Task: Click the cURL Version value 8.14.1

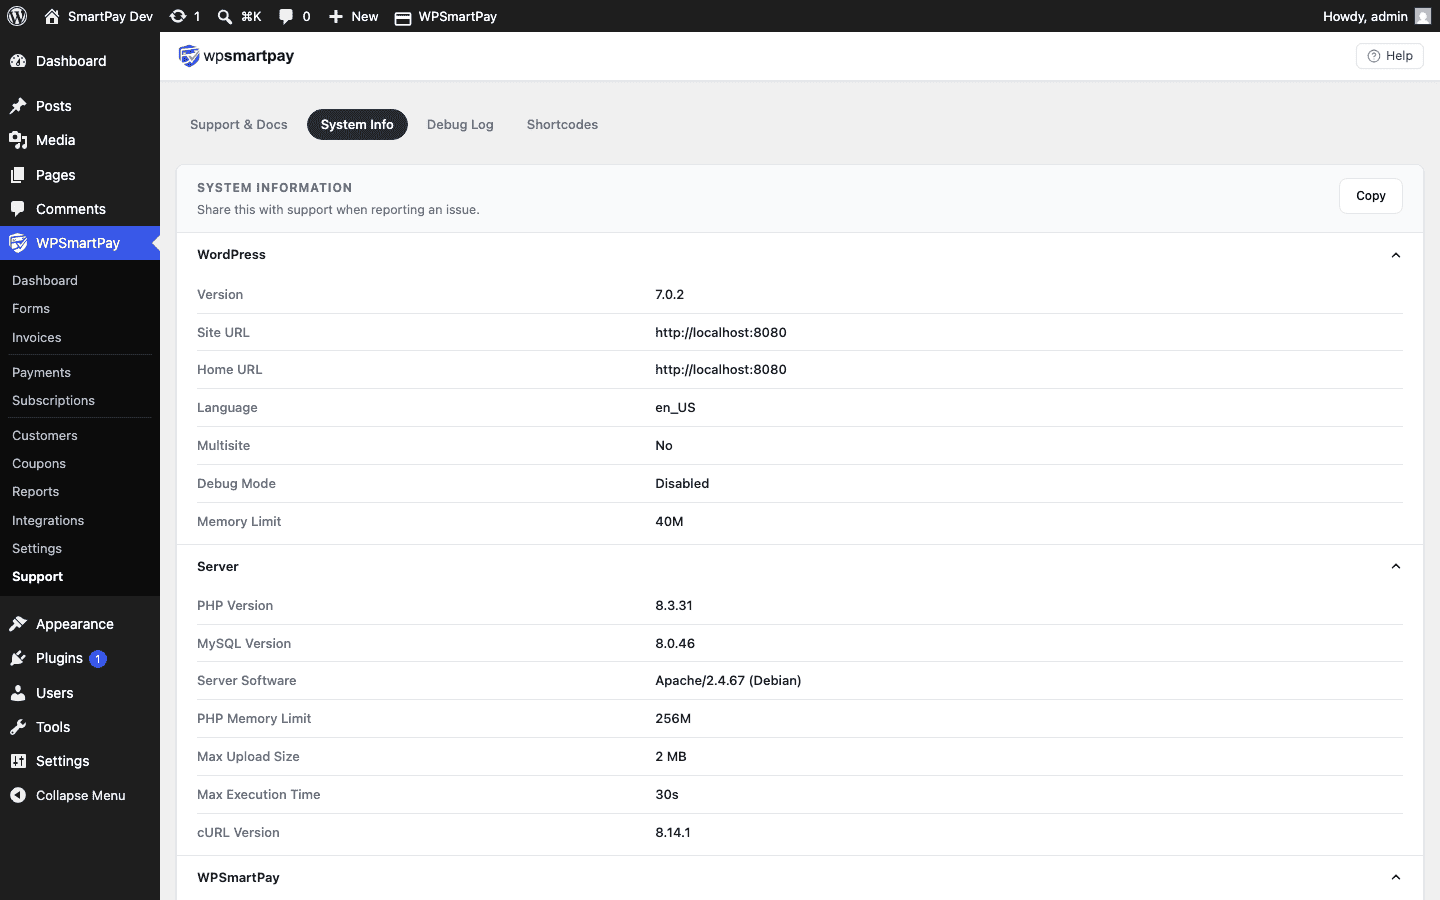Action: point(673,832)
